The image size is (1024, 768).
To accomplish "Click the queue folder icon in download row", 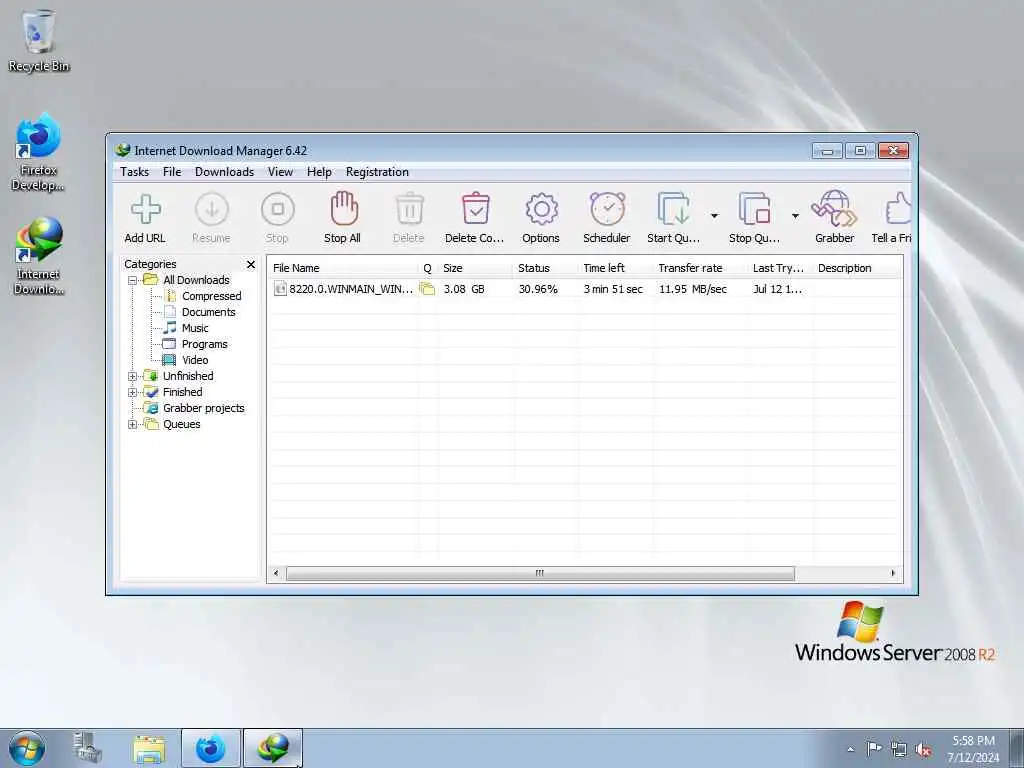I will point(427,289).
